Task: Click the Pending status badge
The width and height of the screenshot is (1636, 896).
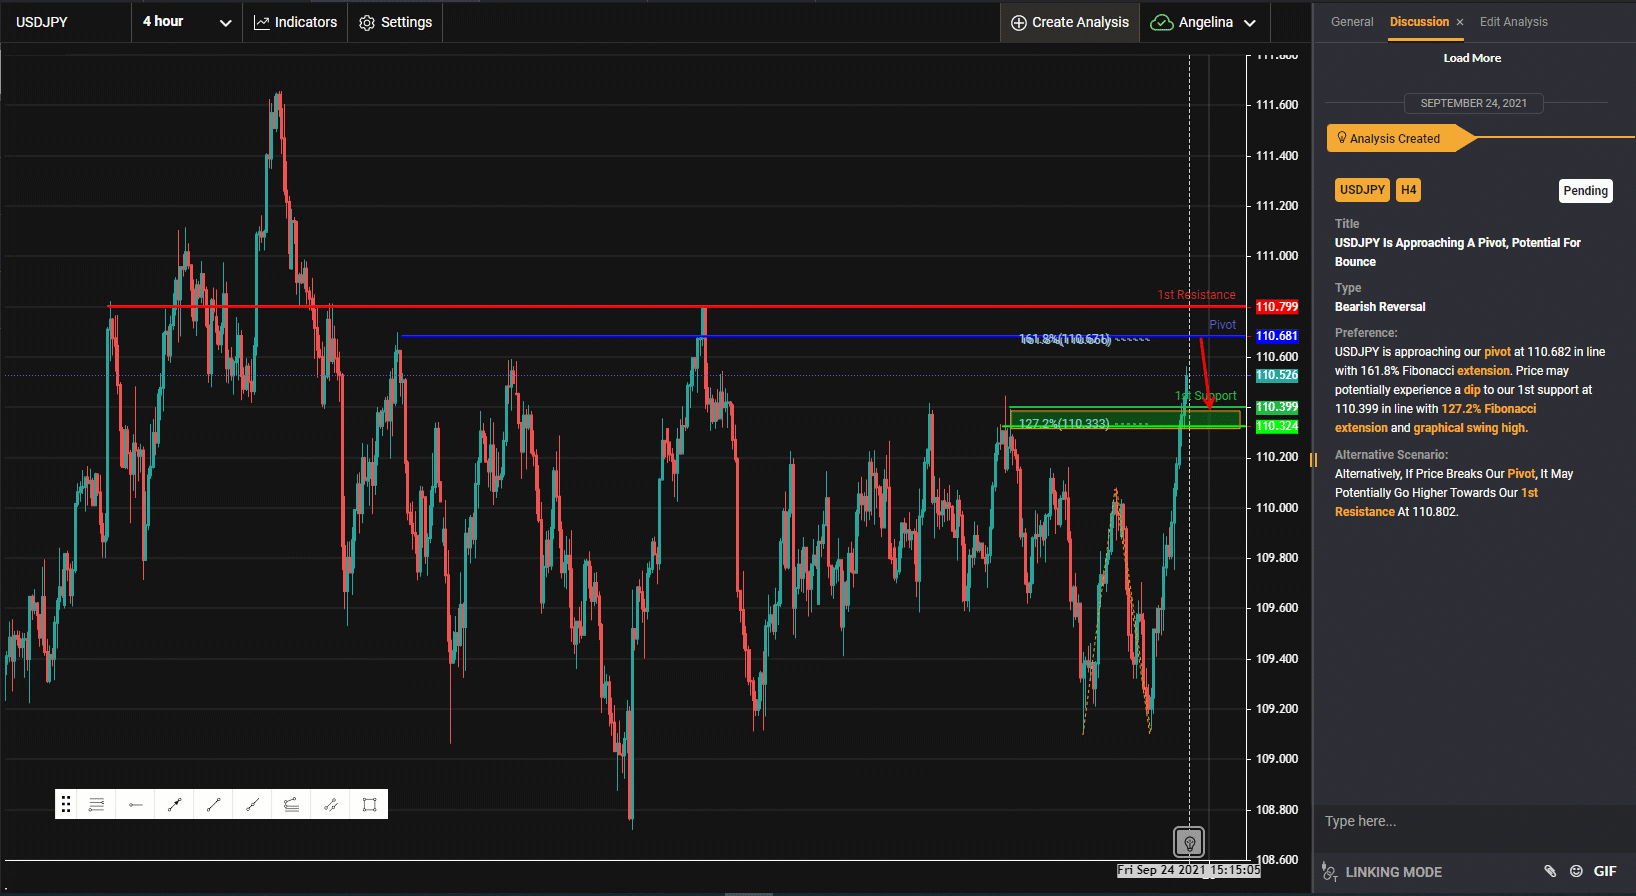Action: 1586,191
